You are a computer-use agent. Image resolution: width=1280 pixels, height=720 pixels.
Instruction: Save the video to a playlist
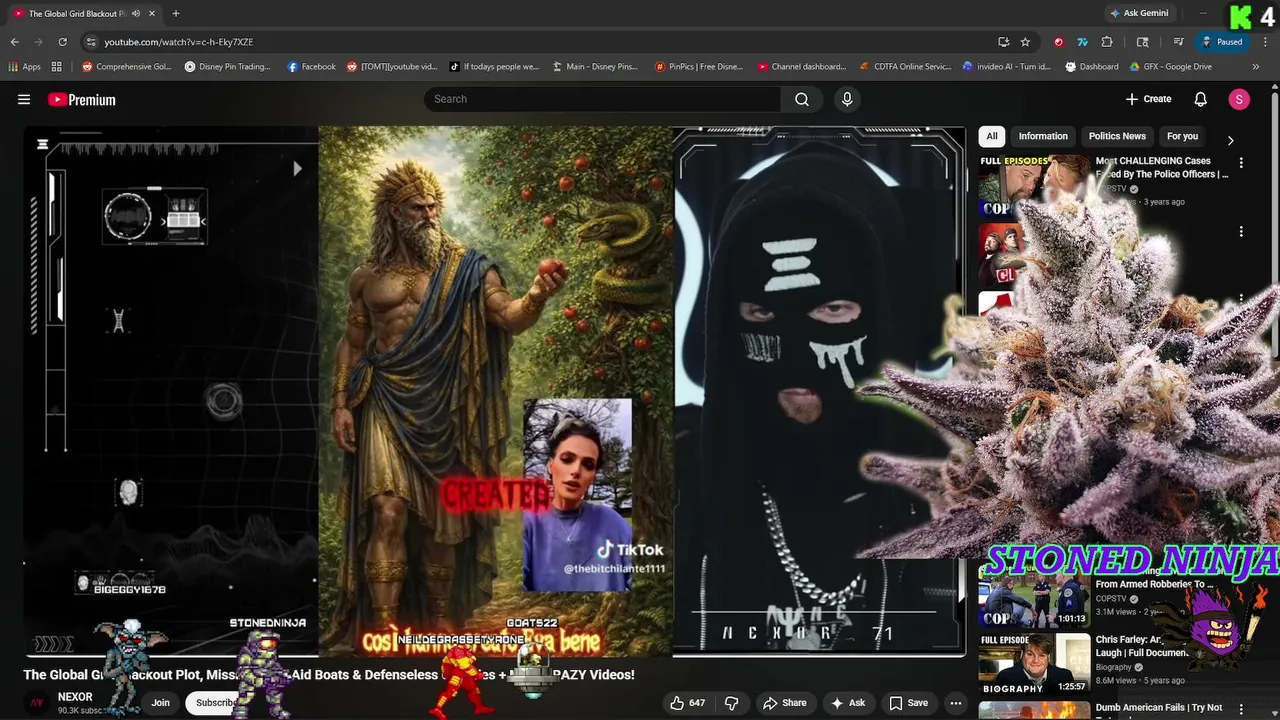coord(909,703)
